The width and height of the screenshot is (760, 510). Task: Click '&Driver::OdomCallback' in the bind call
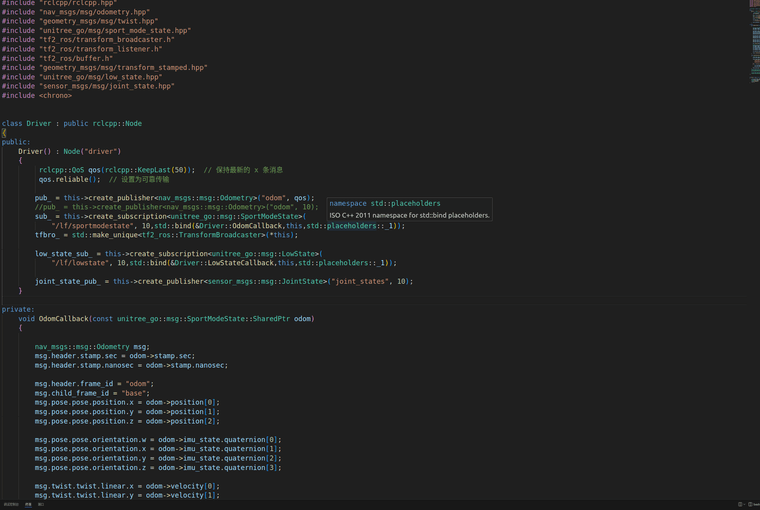(x=238, y=226)
